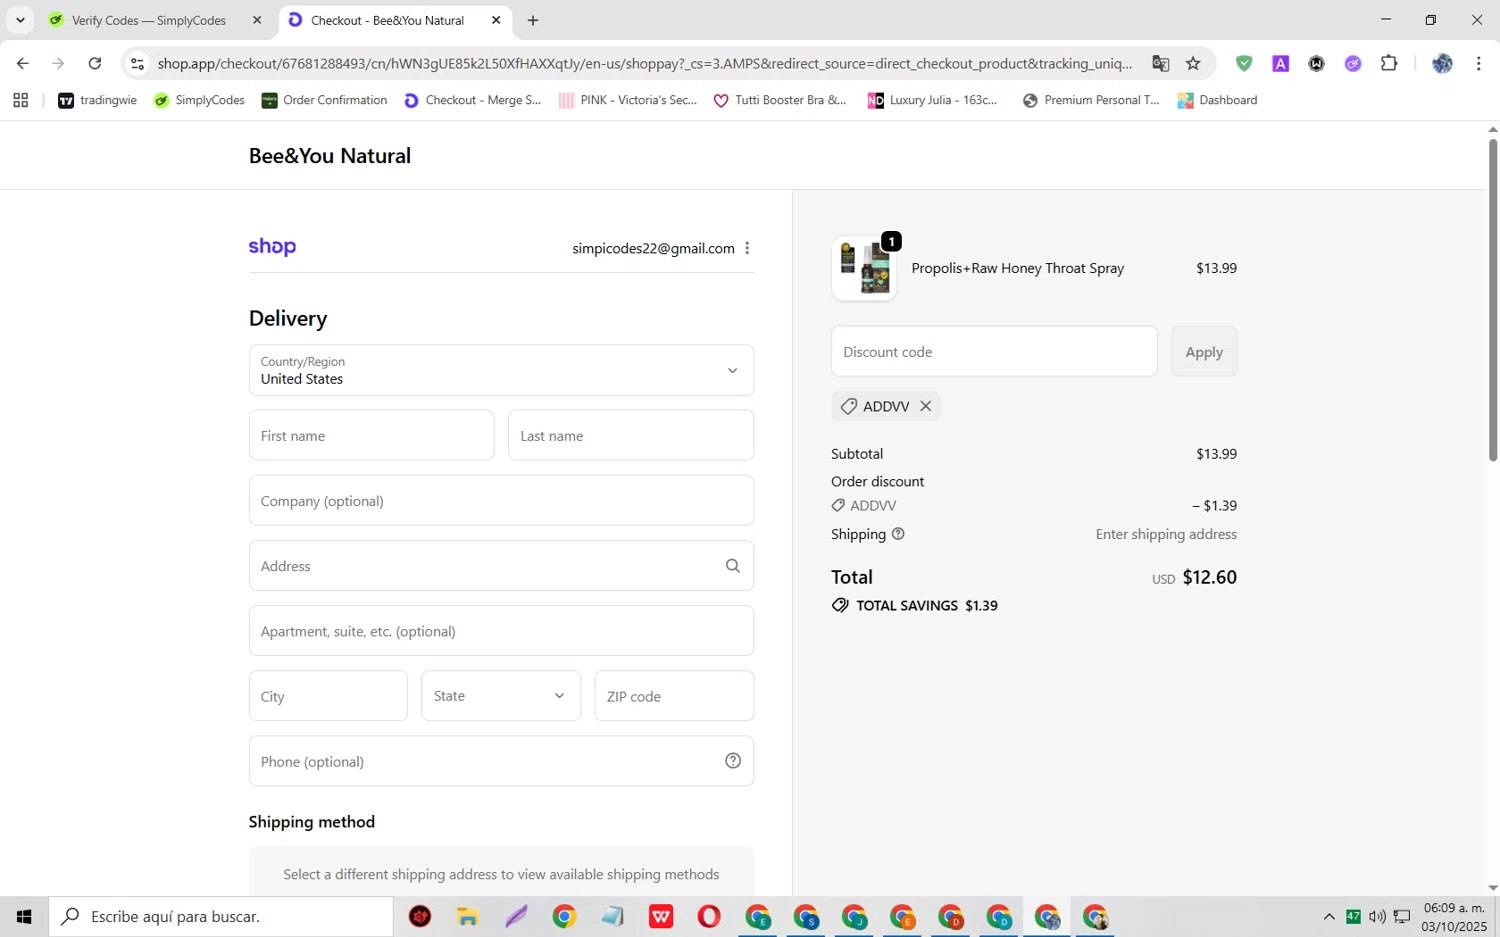The width and height of the screenshot is (1500, 937).
Task: Open the Premium Personal T... bookmark
Action: (x=1091, y=100)
